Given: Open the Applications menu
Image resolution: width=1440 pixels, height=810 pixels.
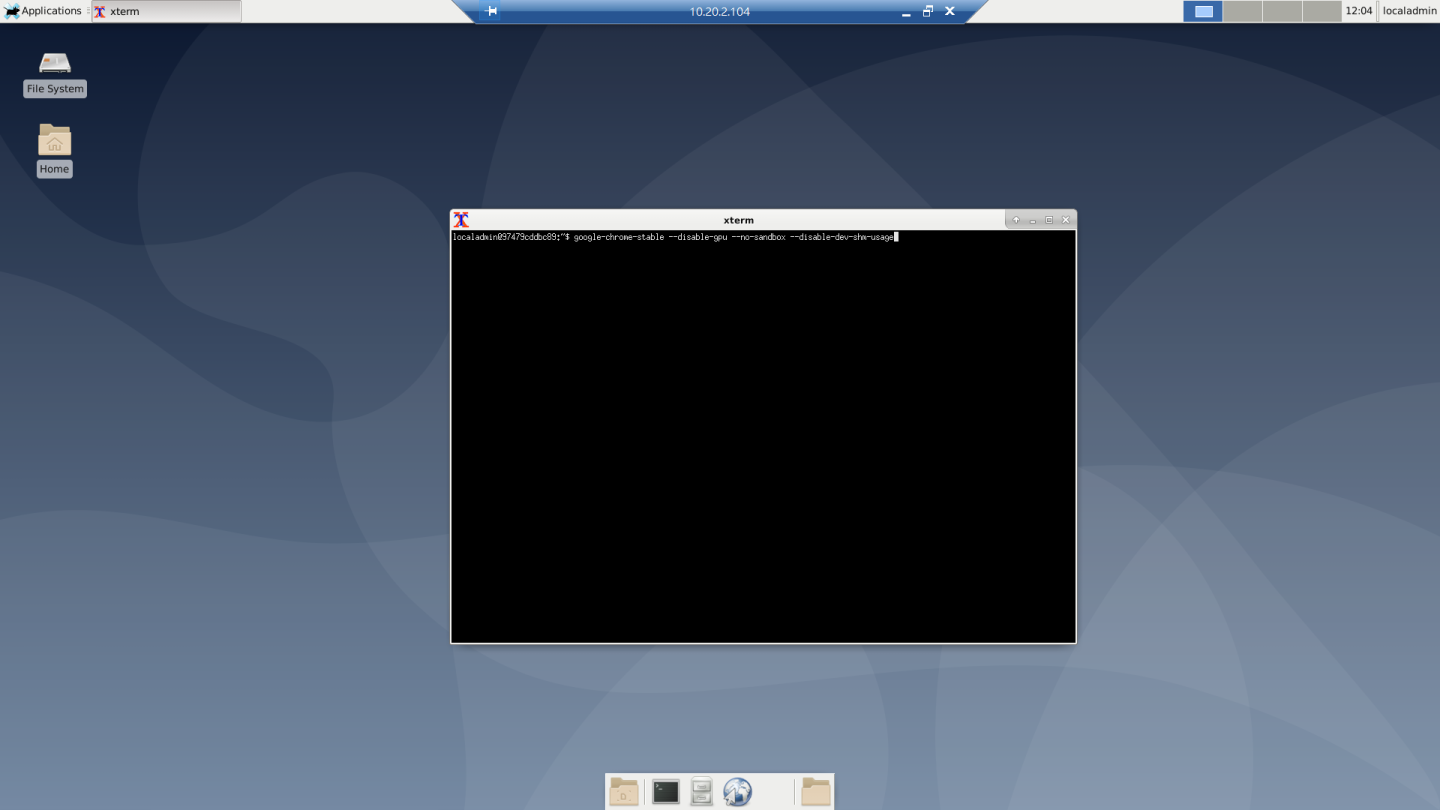Looking at the screenshot, I should [x=43, y=11].
